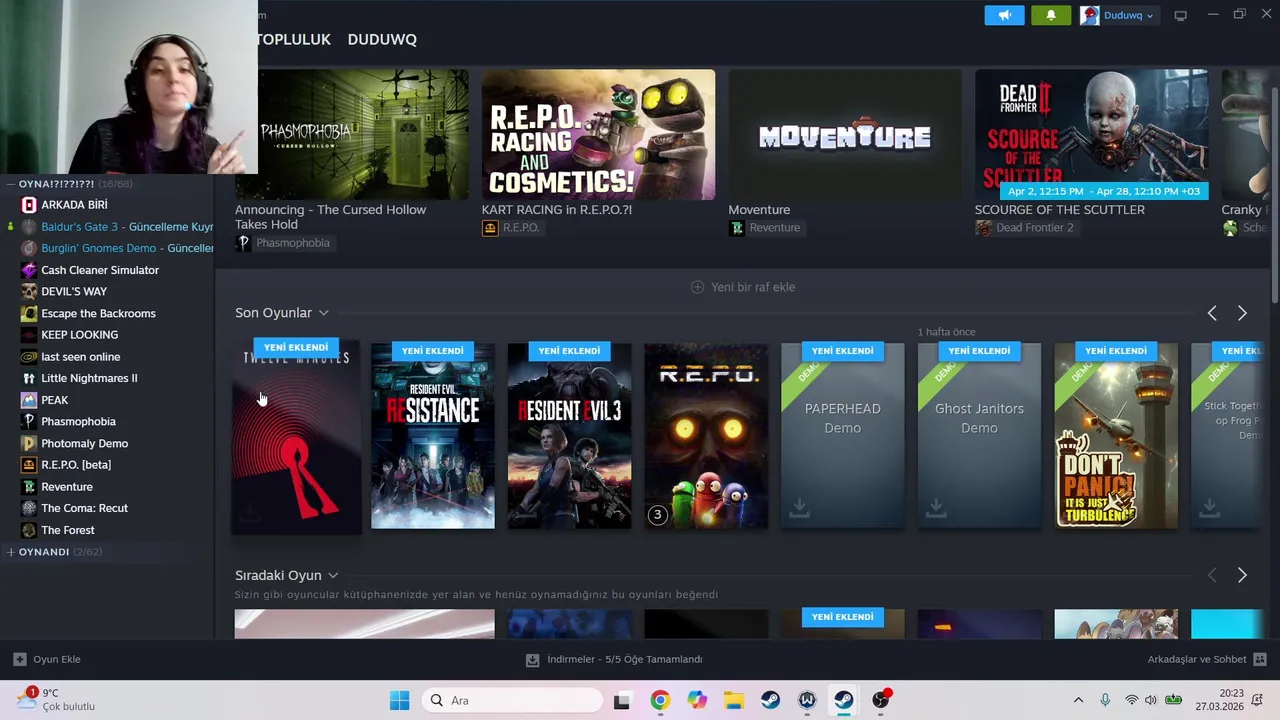Open Arkadaşlar ve Sohbet friends icon
1280x720 pixels.
click(x=1260, y=659)
